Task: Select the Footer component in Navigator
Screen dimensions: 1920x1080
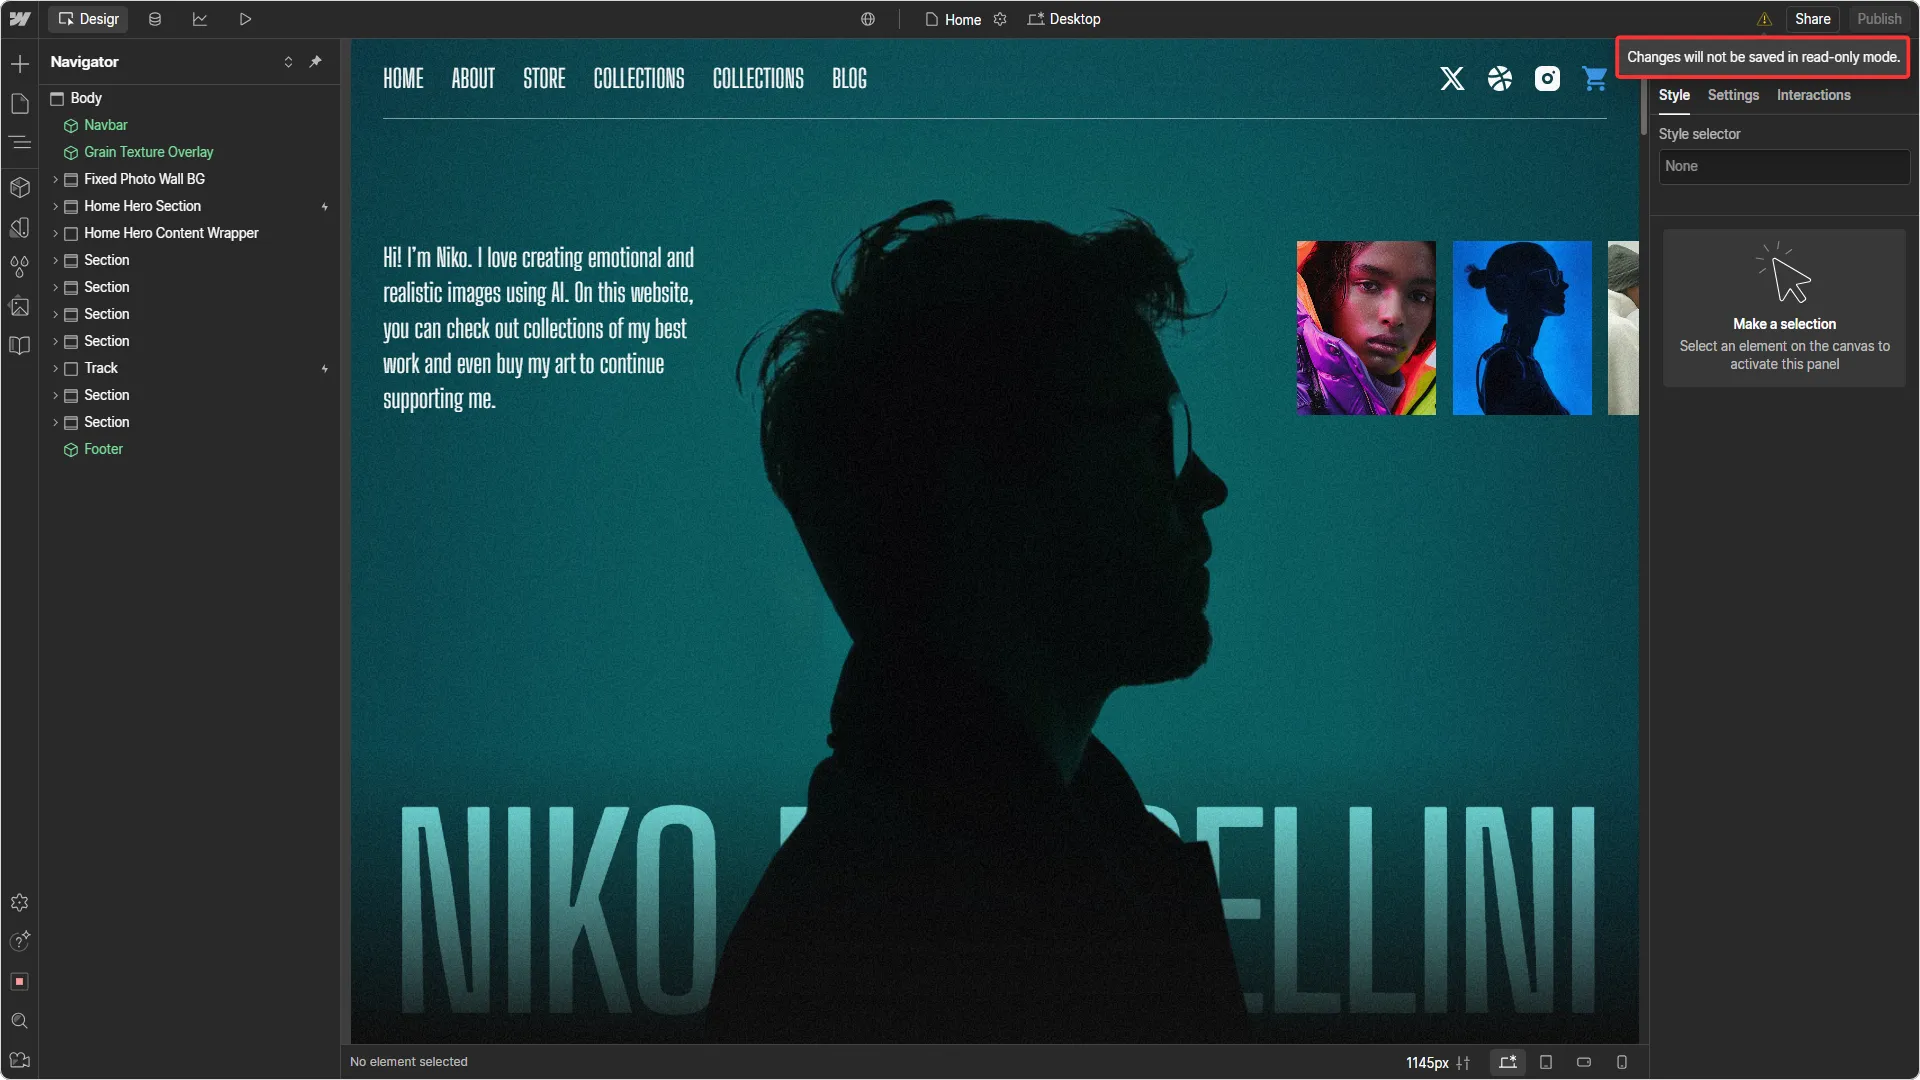Action: [x=103, y=449]
